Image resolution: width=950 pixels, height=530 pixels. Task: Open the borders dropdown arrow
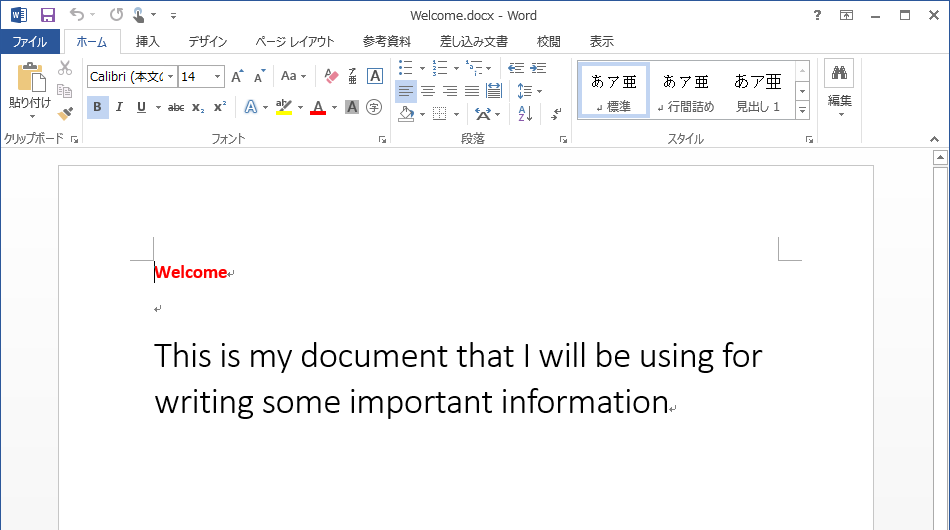(456, 114)
